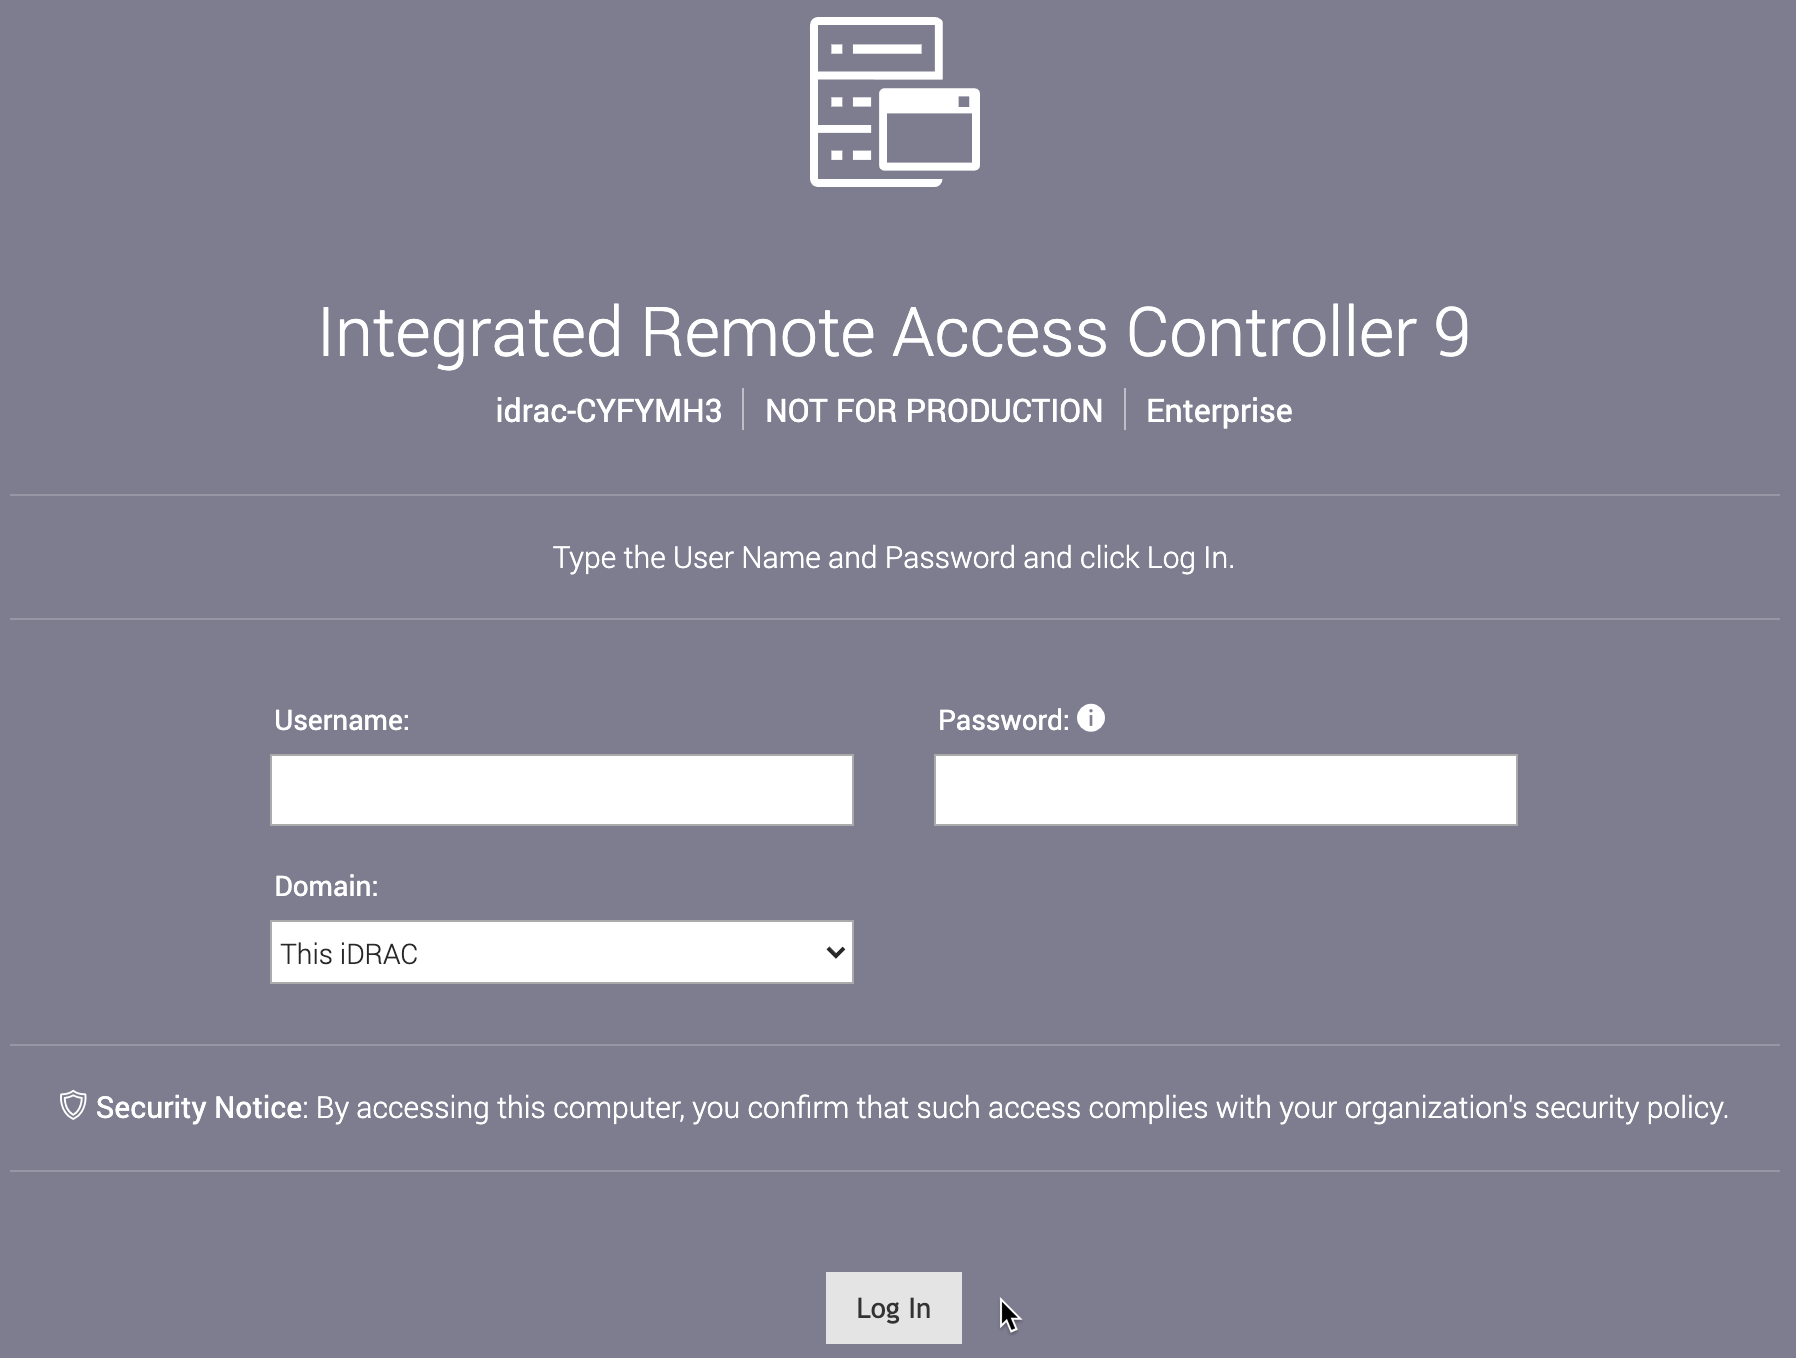Click the Password: label

[x=1003, y=720]
